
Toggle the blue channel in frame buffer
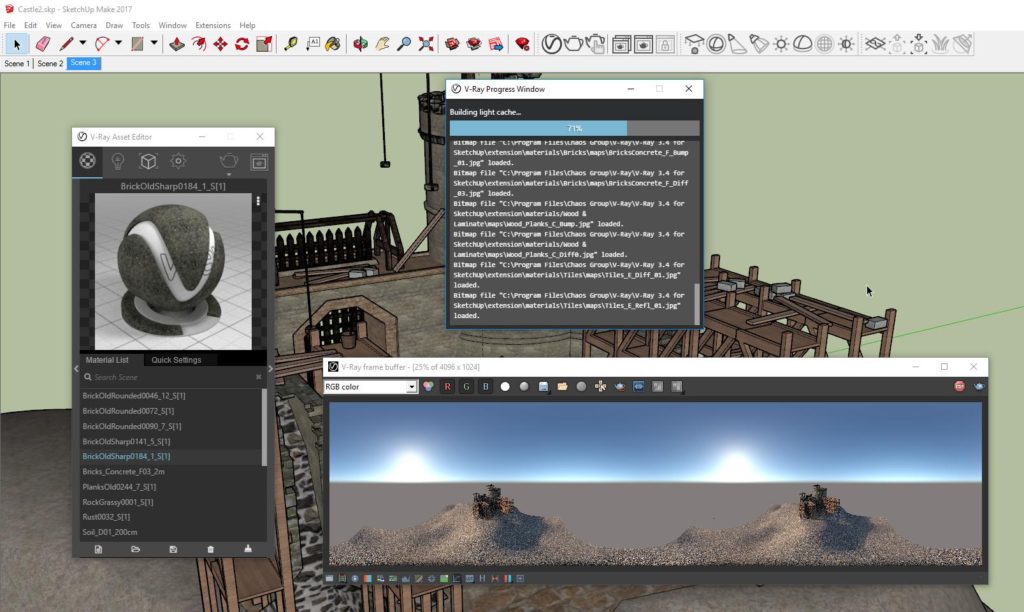pyautogui.click(x=486, y=386)
